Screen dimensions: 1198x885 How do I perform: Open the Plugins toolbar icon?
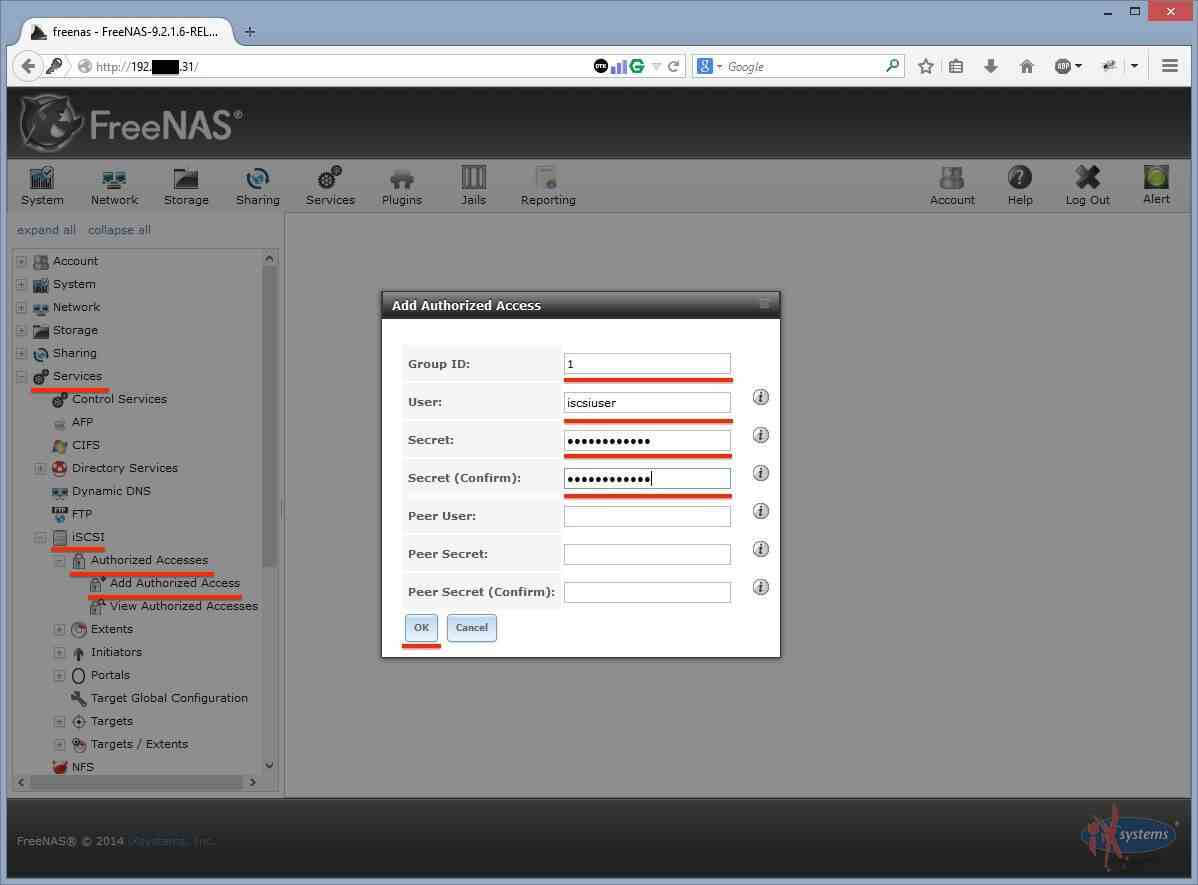(402, 186)
